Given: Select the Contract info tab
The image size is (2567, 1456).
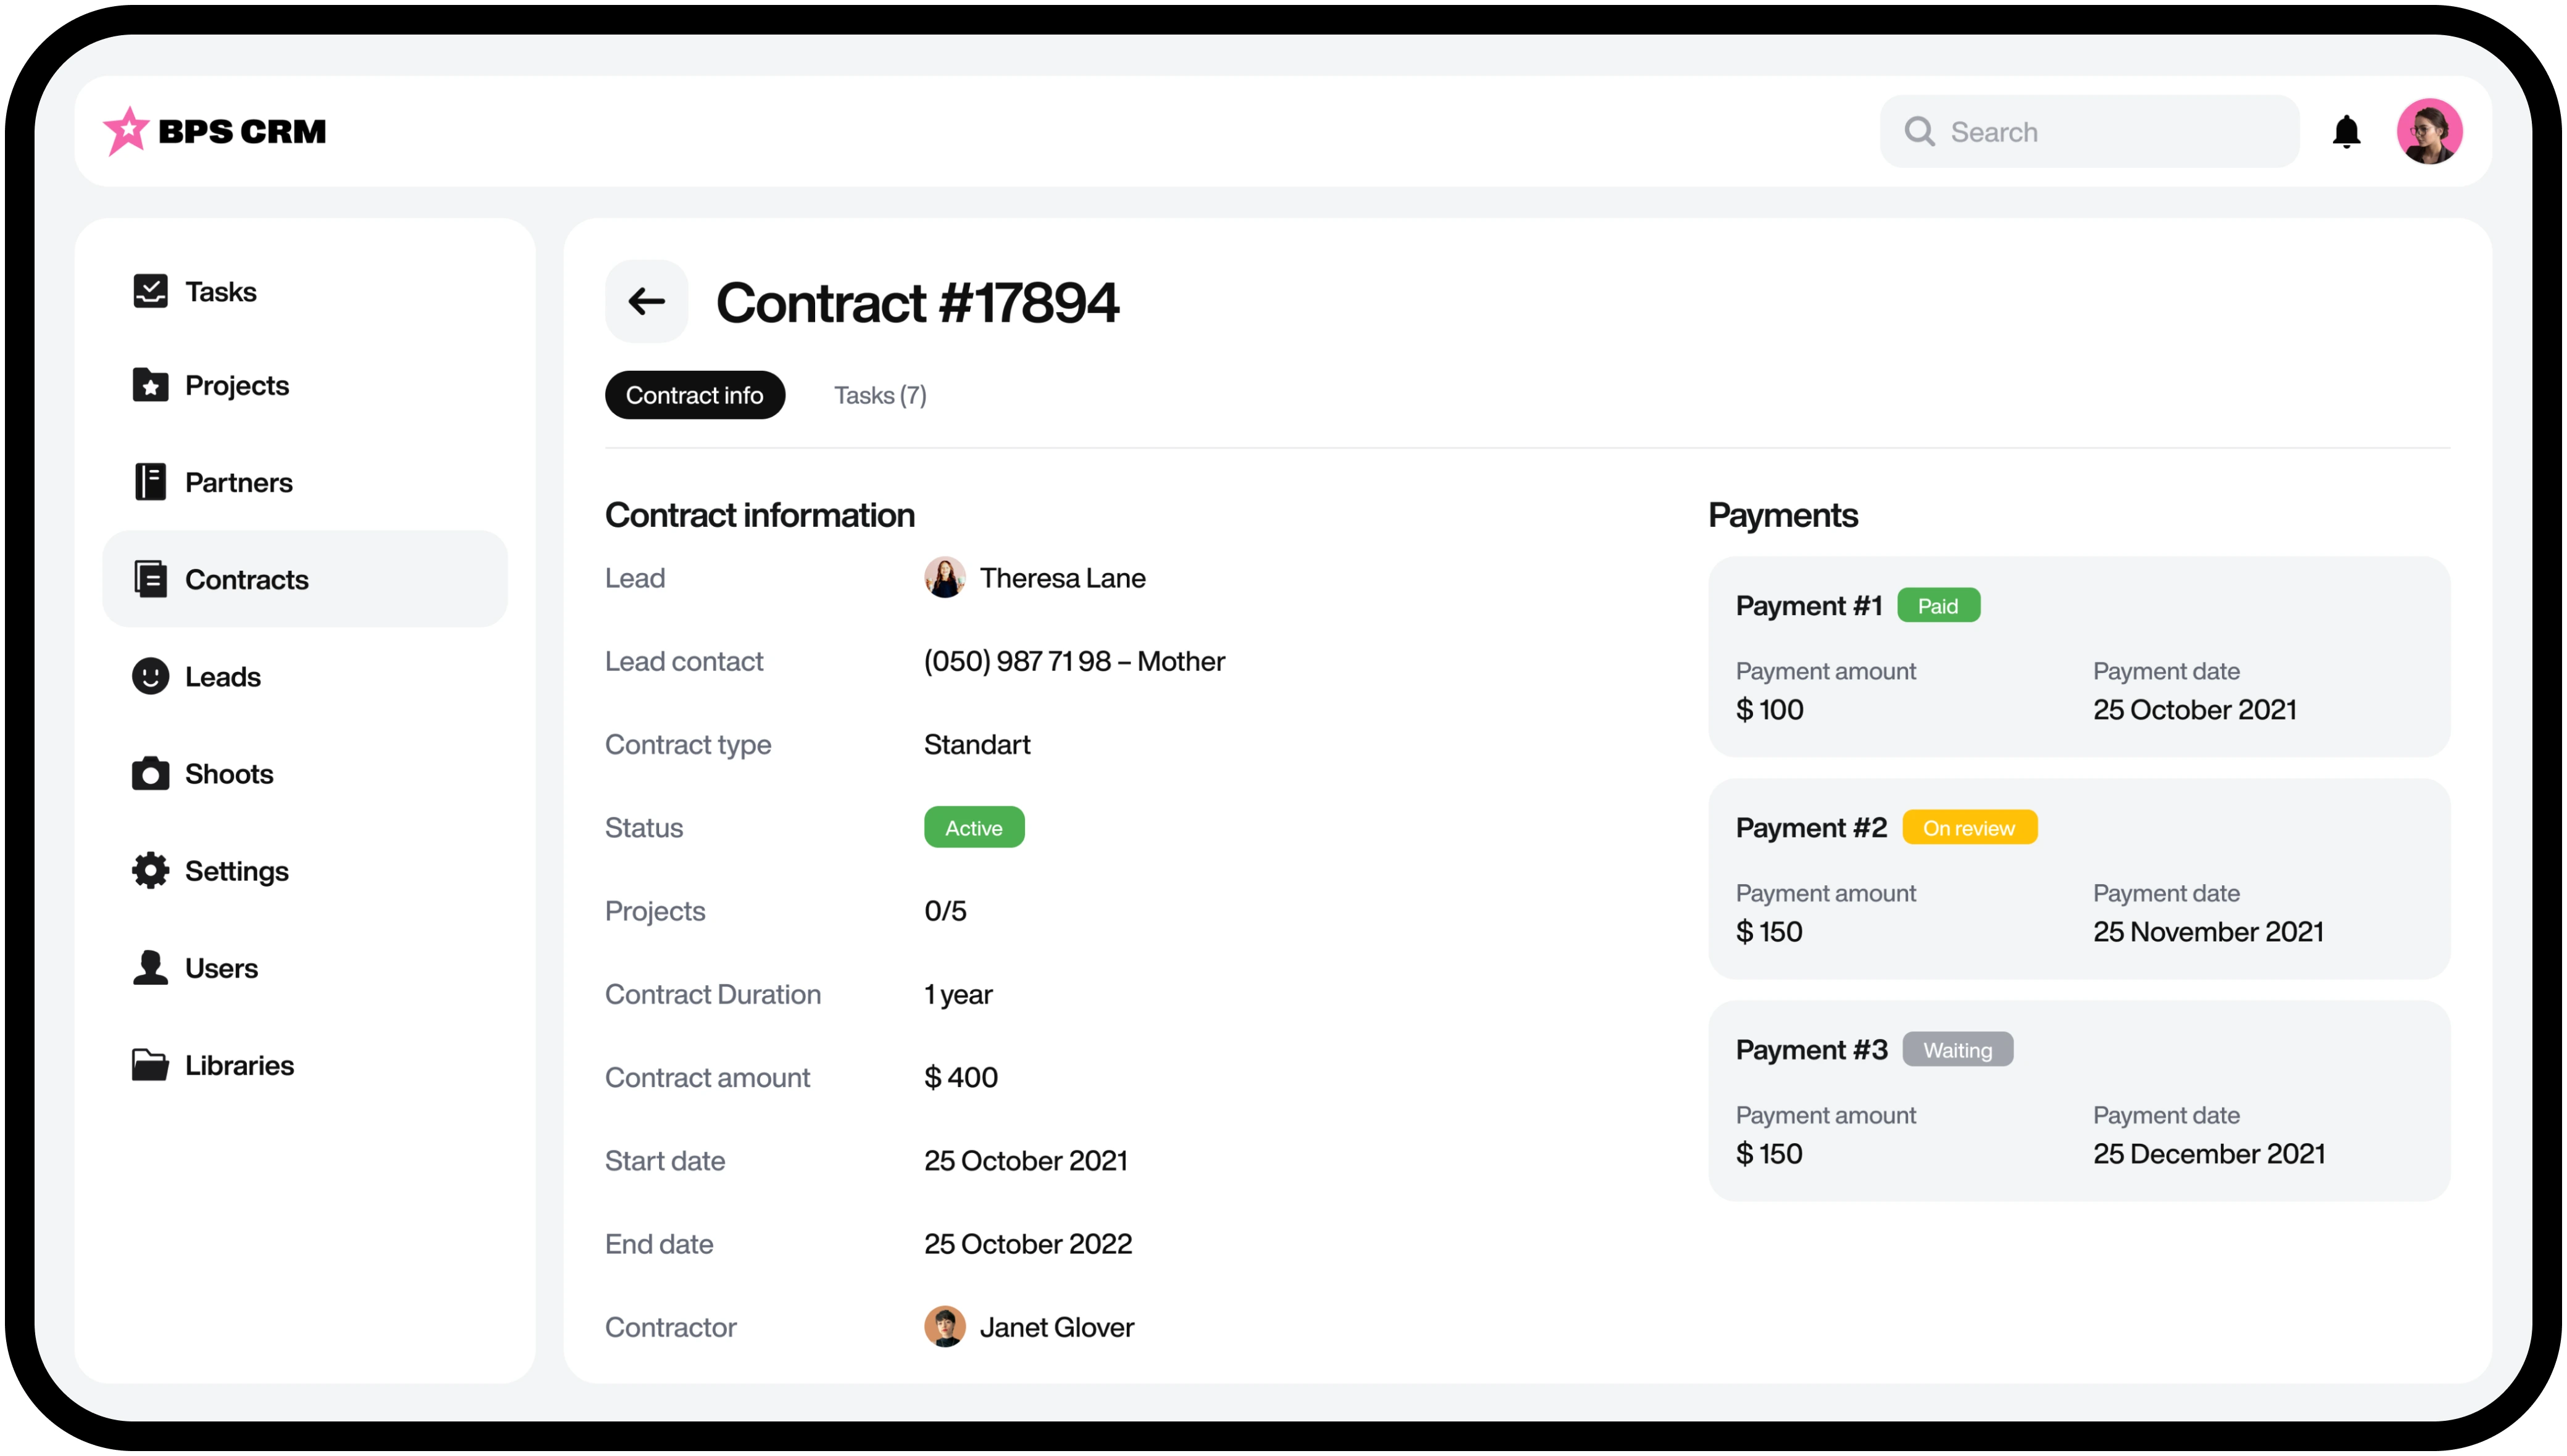Looking at the screenshot, I should 694,395.
